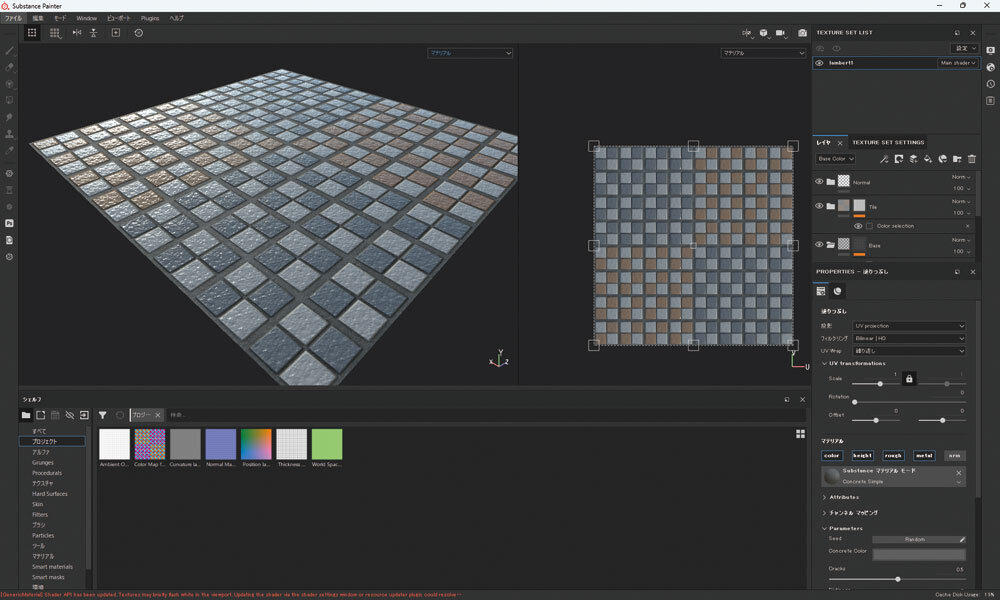
Task: Toggle the height material channel button
Action: [863, 456]
